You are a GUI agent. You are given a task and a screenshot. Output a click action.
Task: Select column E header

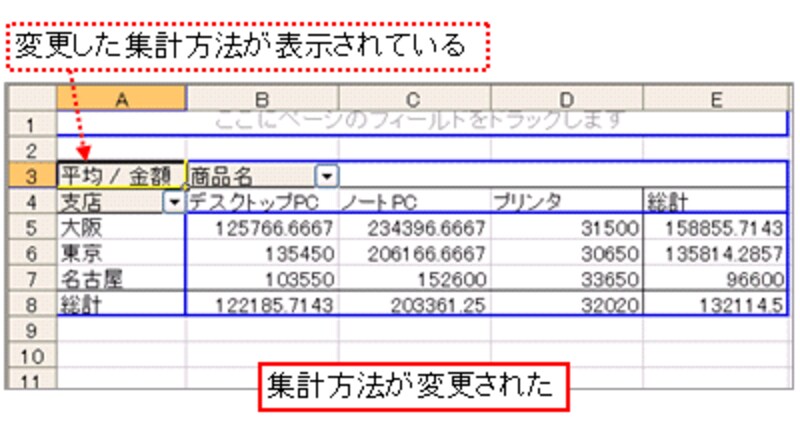716,98
